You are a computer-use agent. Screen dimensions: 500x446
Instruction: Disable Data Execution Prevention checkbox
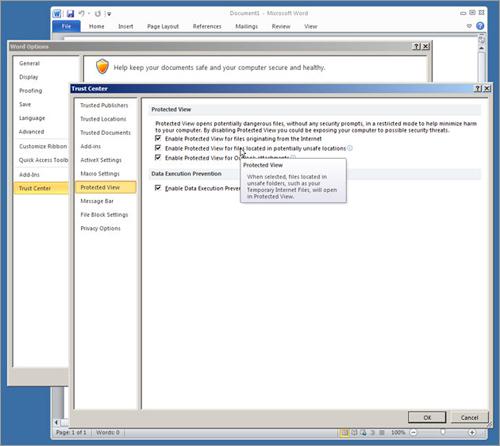tap(158, 188)
